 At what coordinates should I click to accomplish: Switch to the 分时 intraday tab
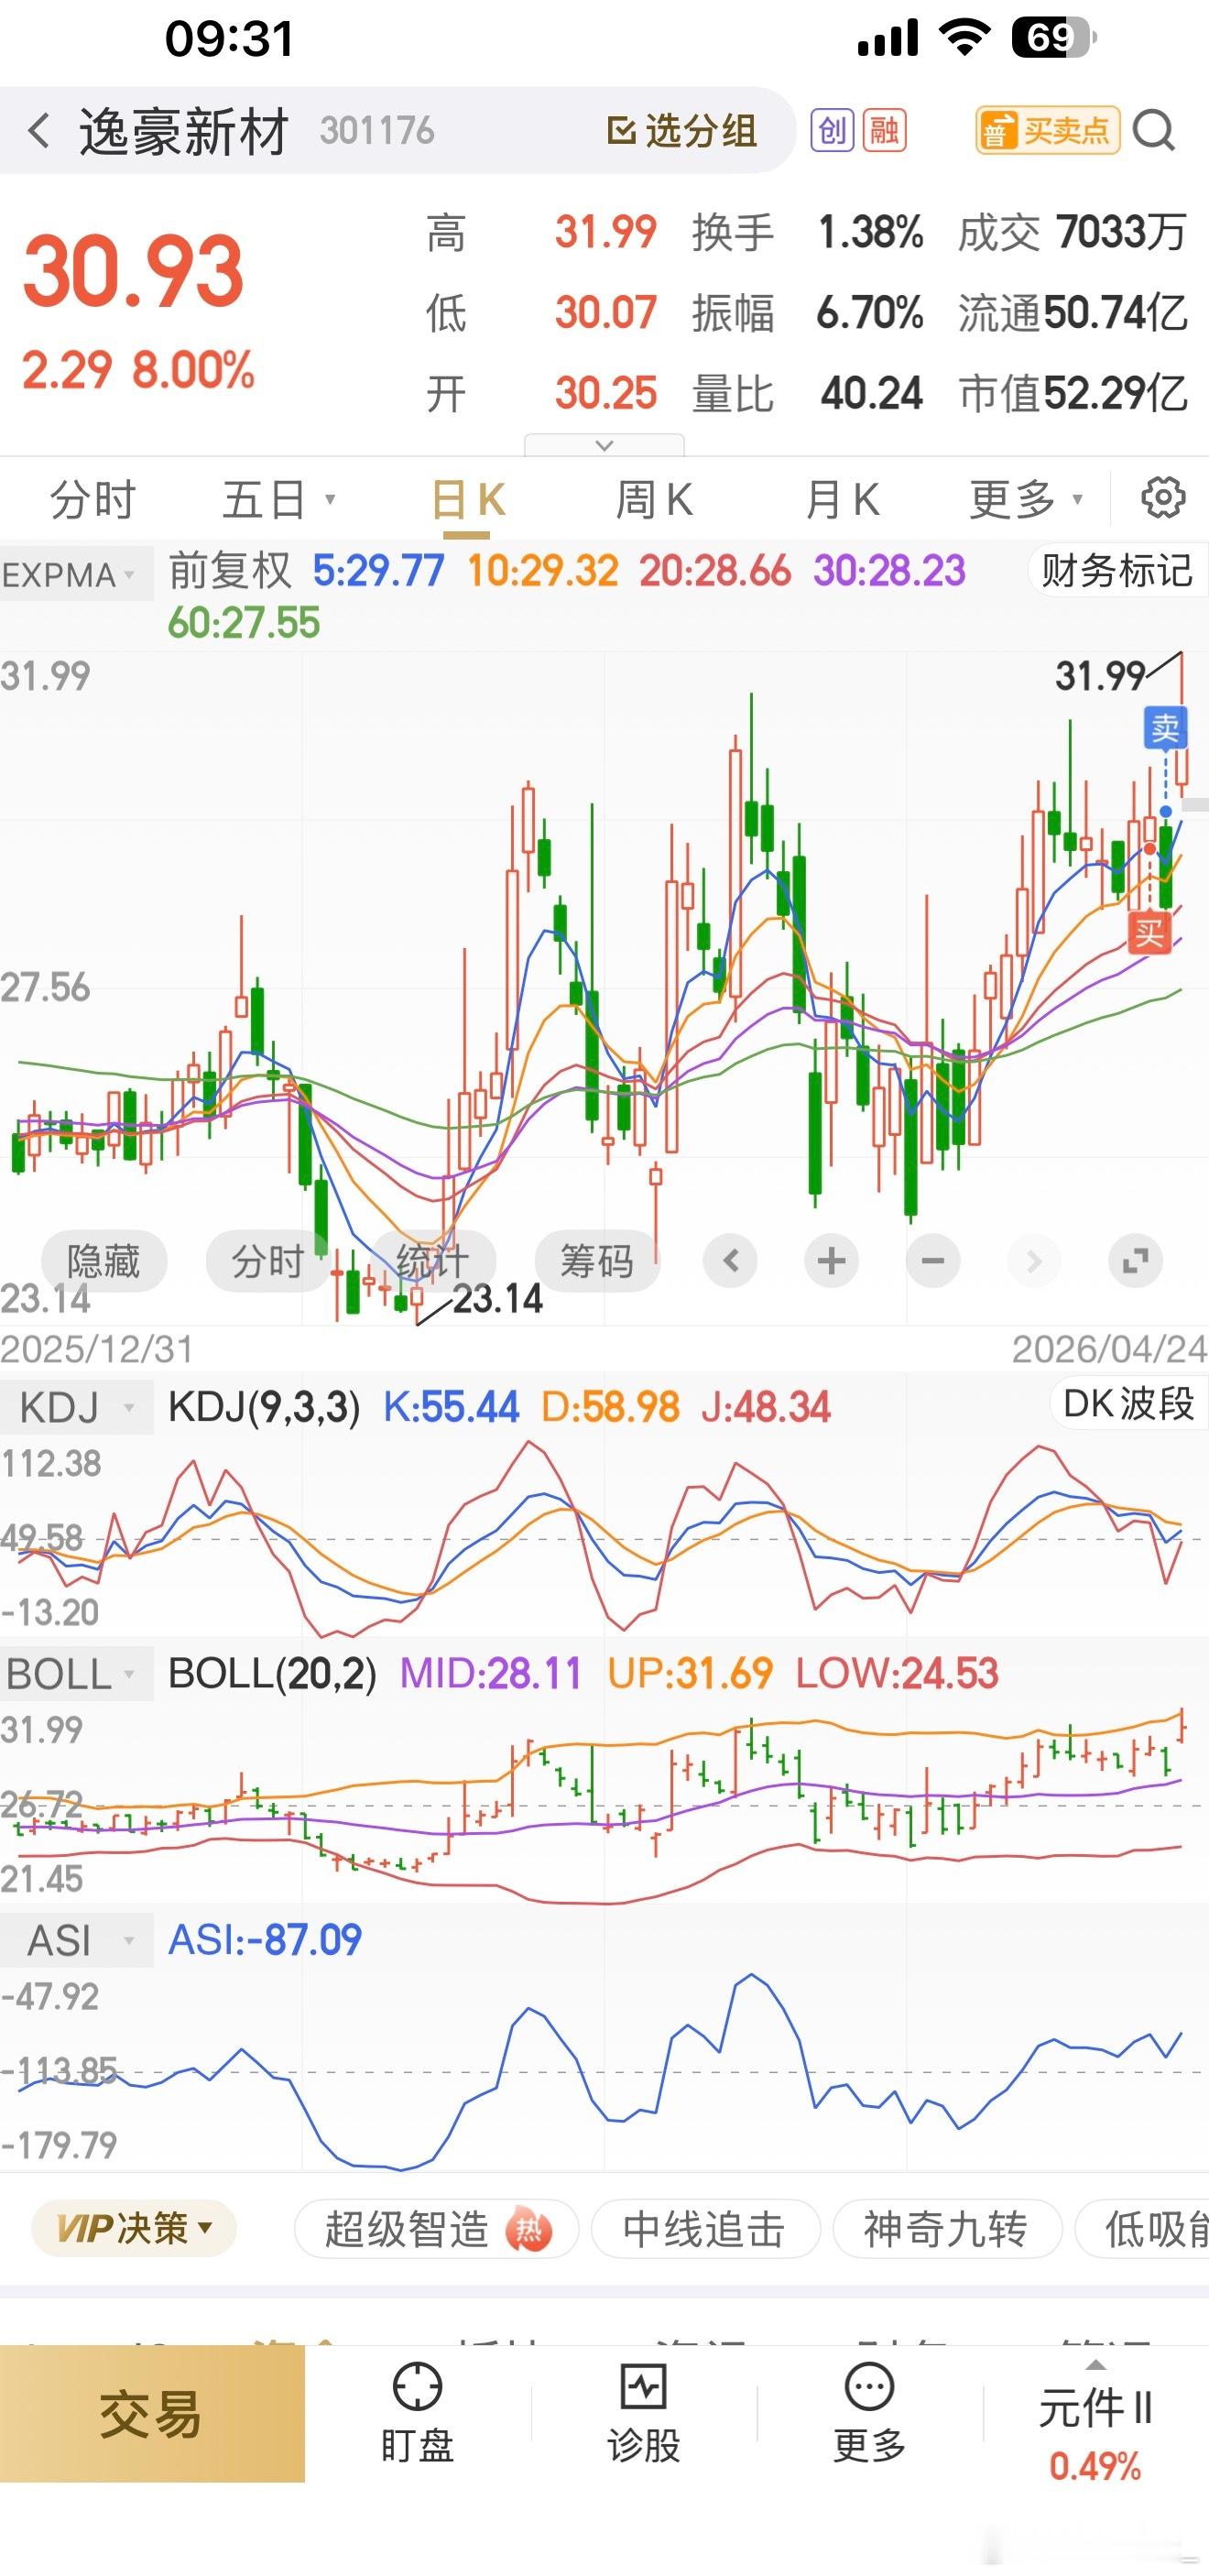coord(93,499)
